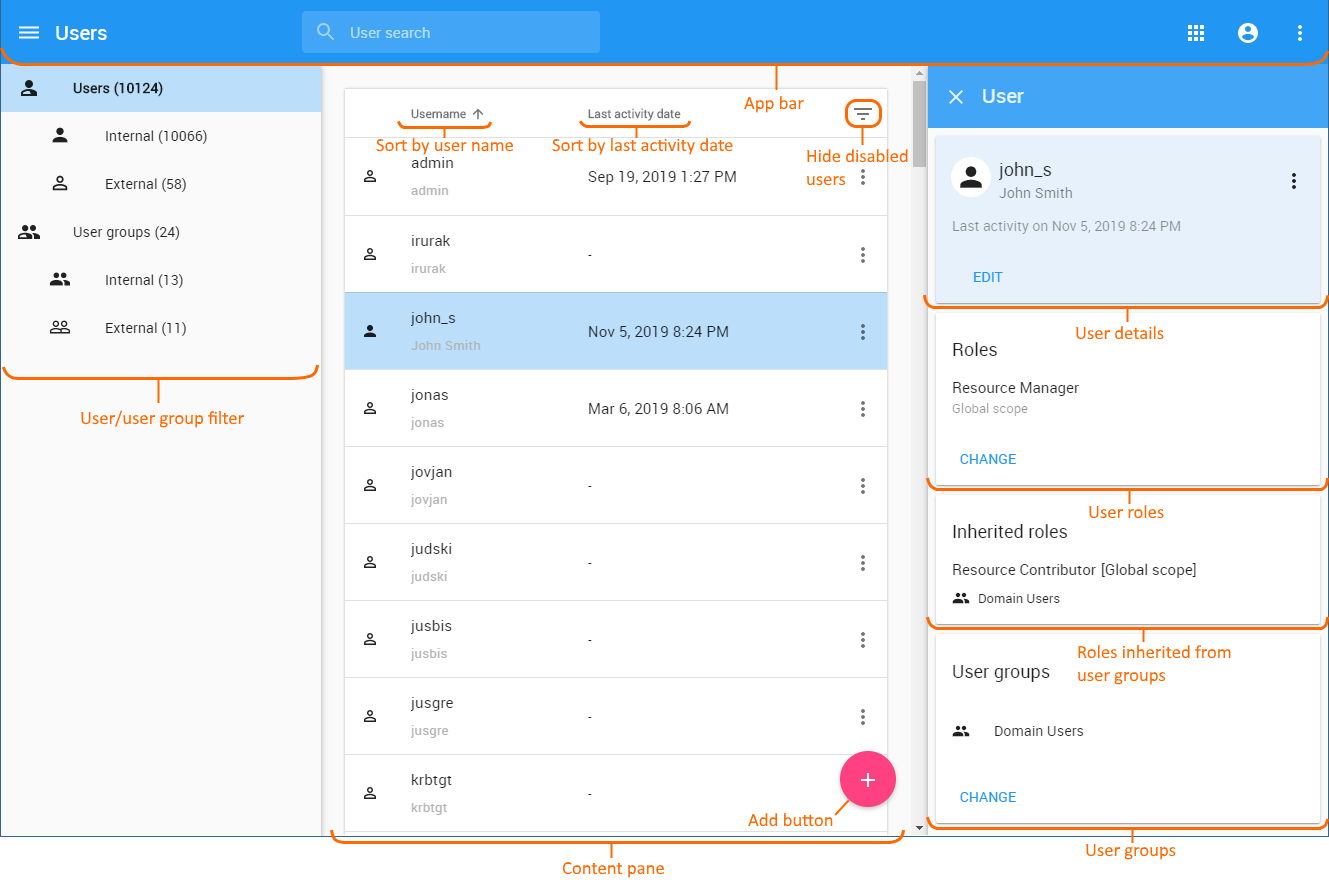Click the User search field
Screen dimensions: 1329x889
pos(451,32)
